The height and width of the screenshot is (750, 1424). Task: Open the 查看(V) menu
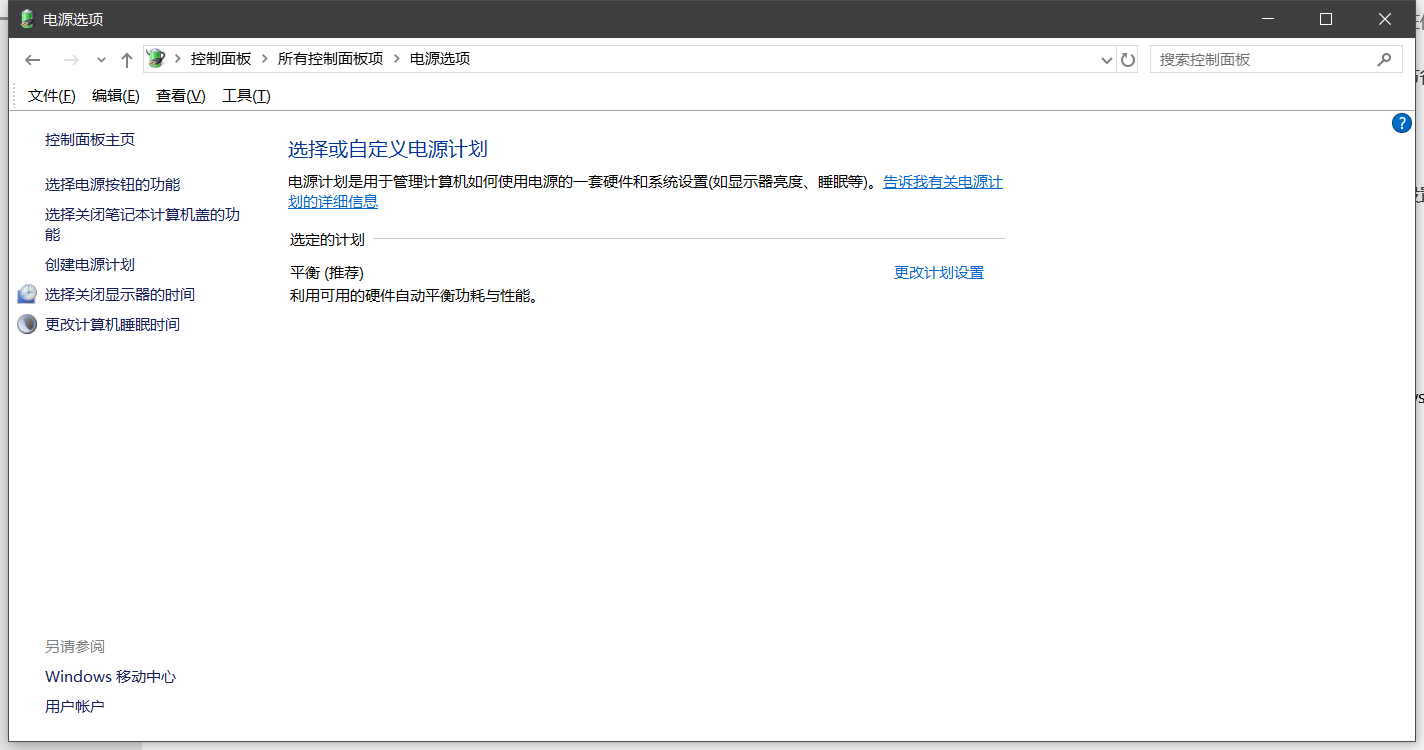(x=181, y=96)
